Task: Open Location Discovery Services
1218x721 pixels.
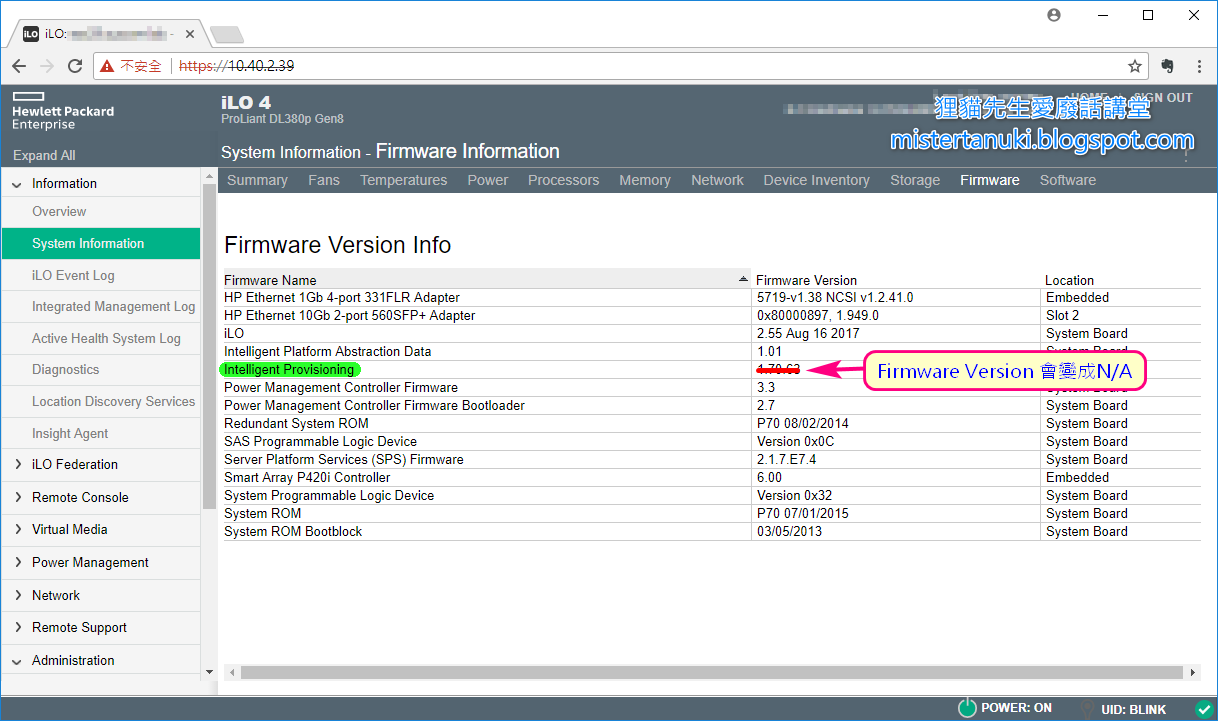Action: tap(100, 402)
